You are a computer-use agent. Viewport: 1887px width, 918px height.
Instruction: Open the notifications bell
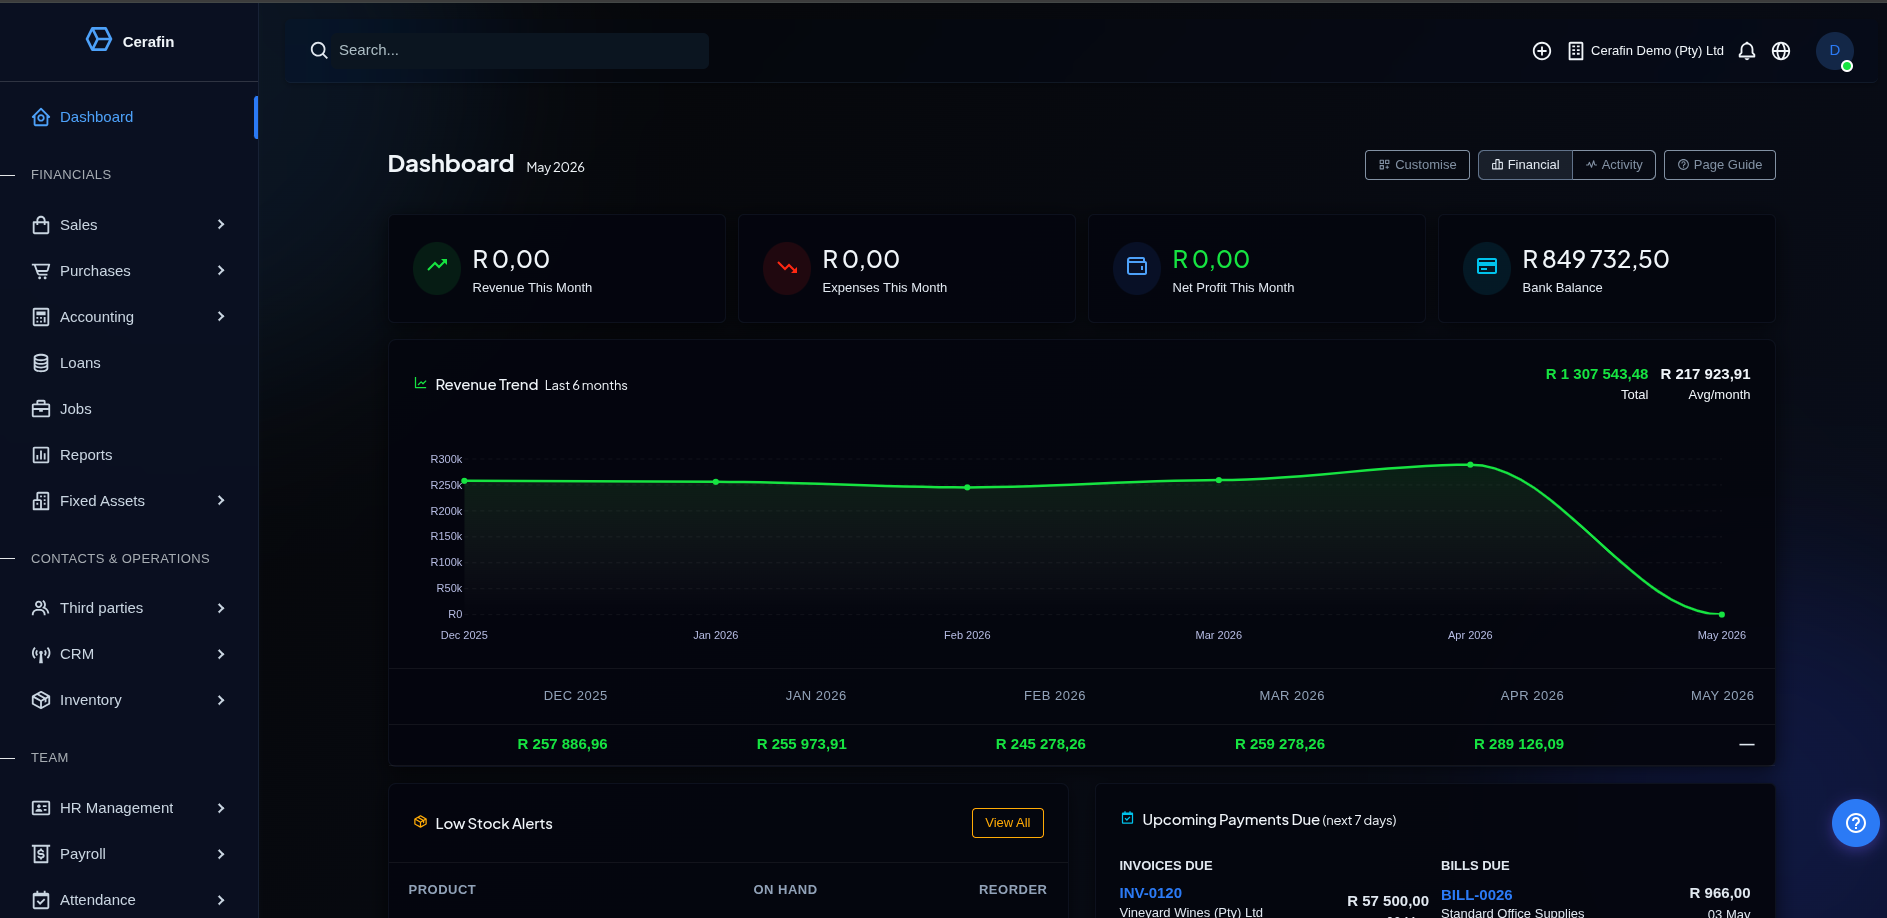point(1747,51)
